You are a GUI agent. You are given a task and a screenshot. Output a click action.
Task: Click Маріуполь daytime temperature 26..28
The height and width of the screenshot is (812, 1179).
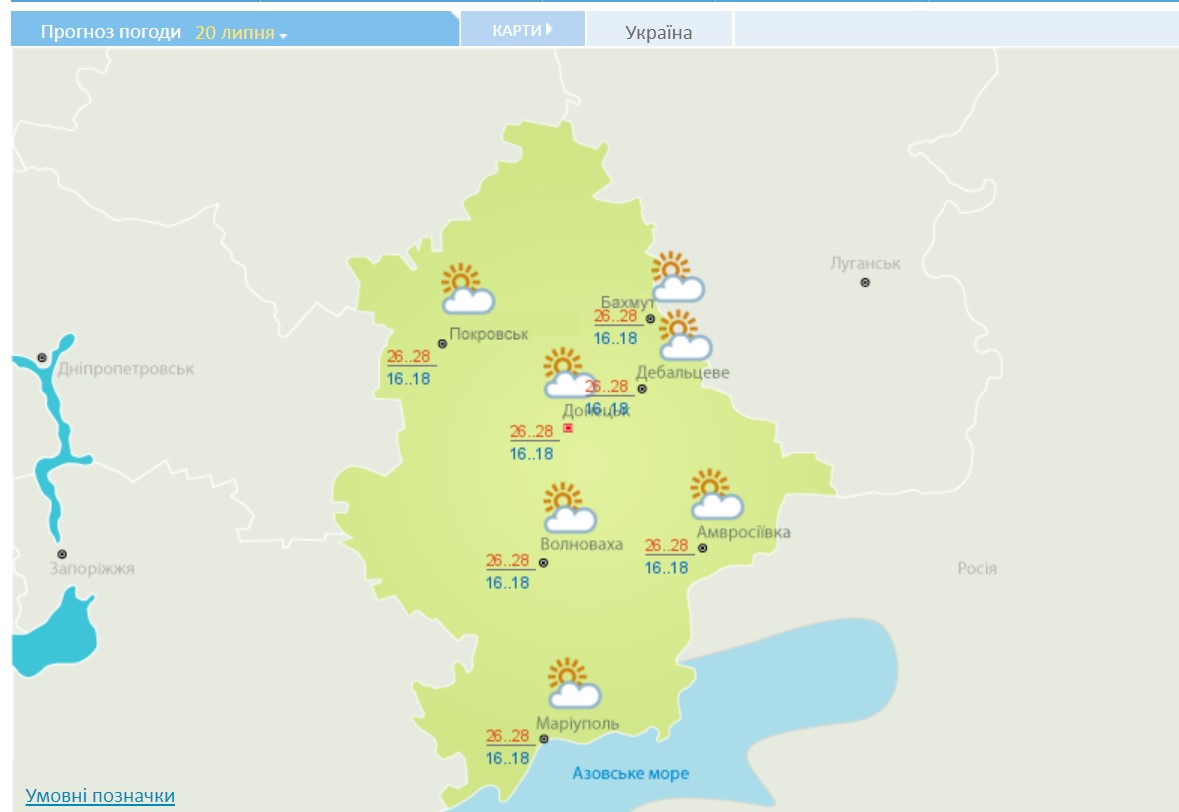click(x=507, y=736)
